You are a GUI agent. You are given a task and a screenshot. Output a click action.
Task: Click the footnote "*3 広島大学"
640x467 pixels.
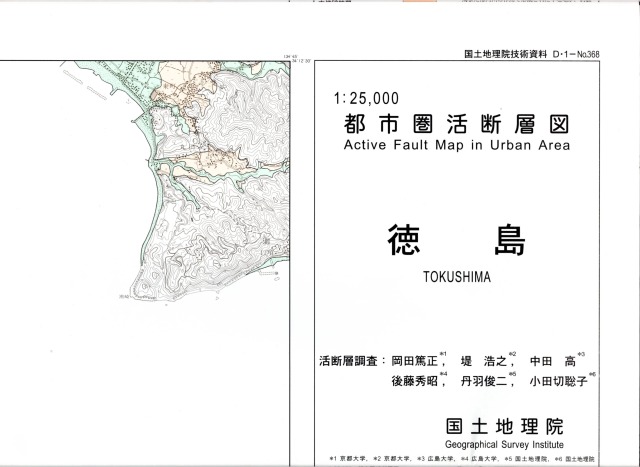pos(435,459)
